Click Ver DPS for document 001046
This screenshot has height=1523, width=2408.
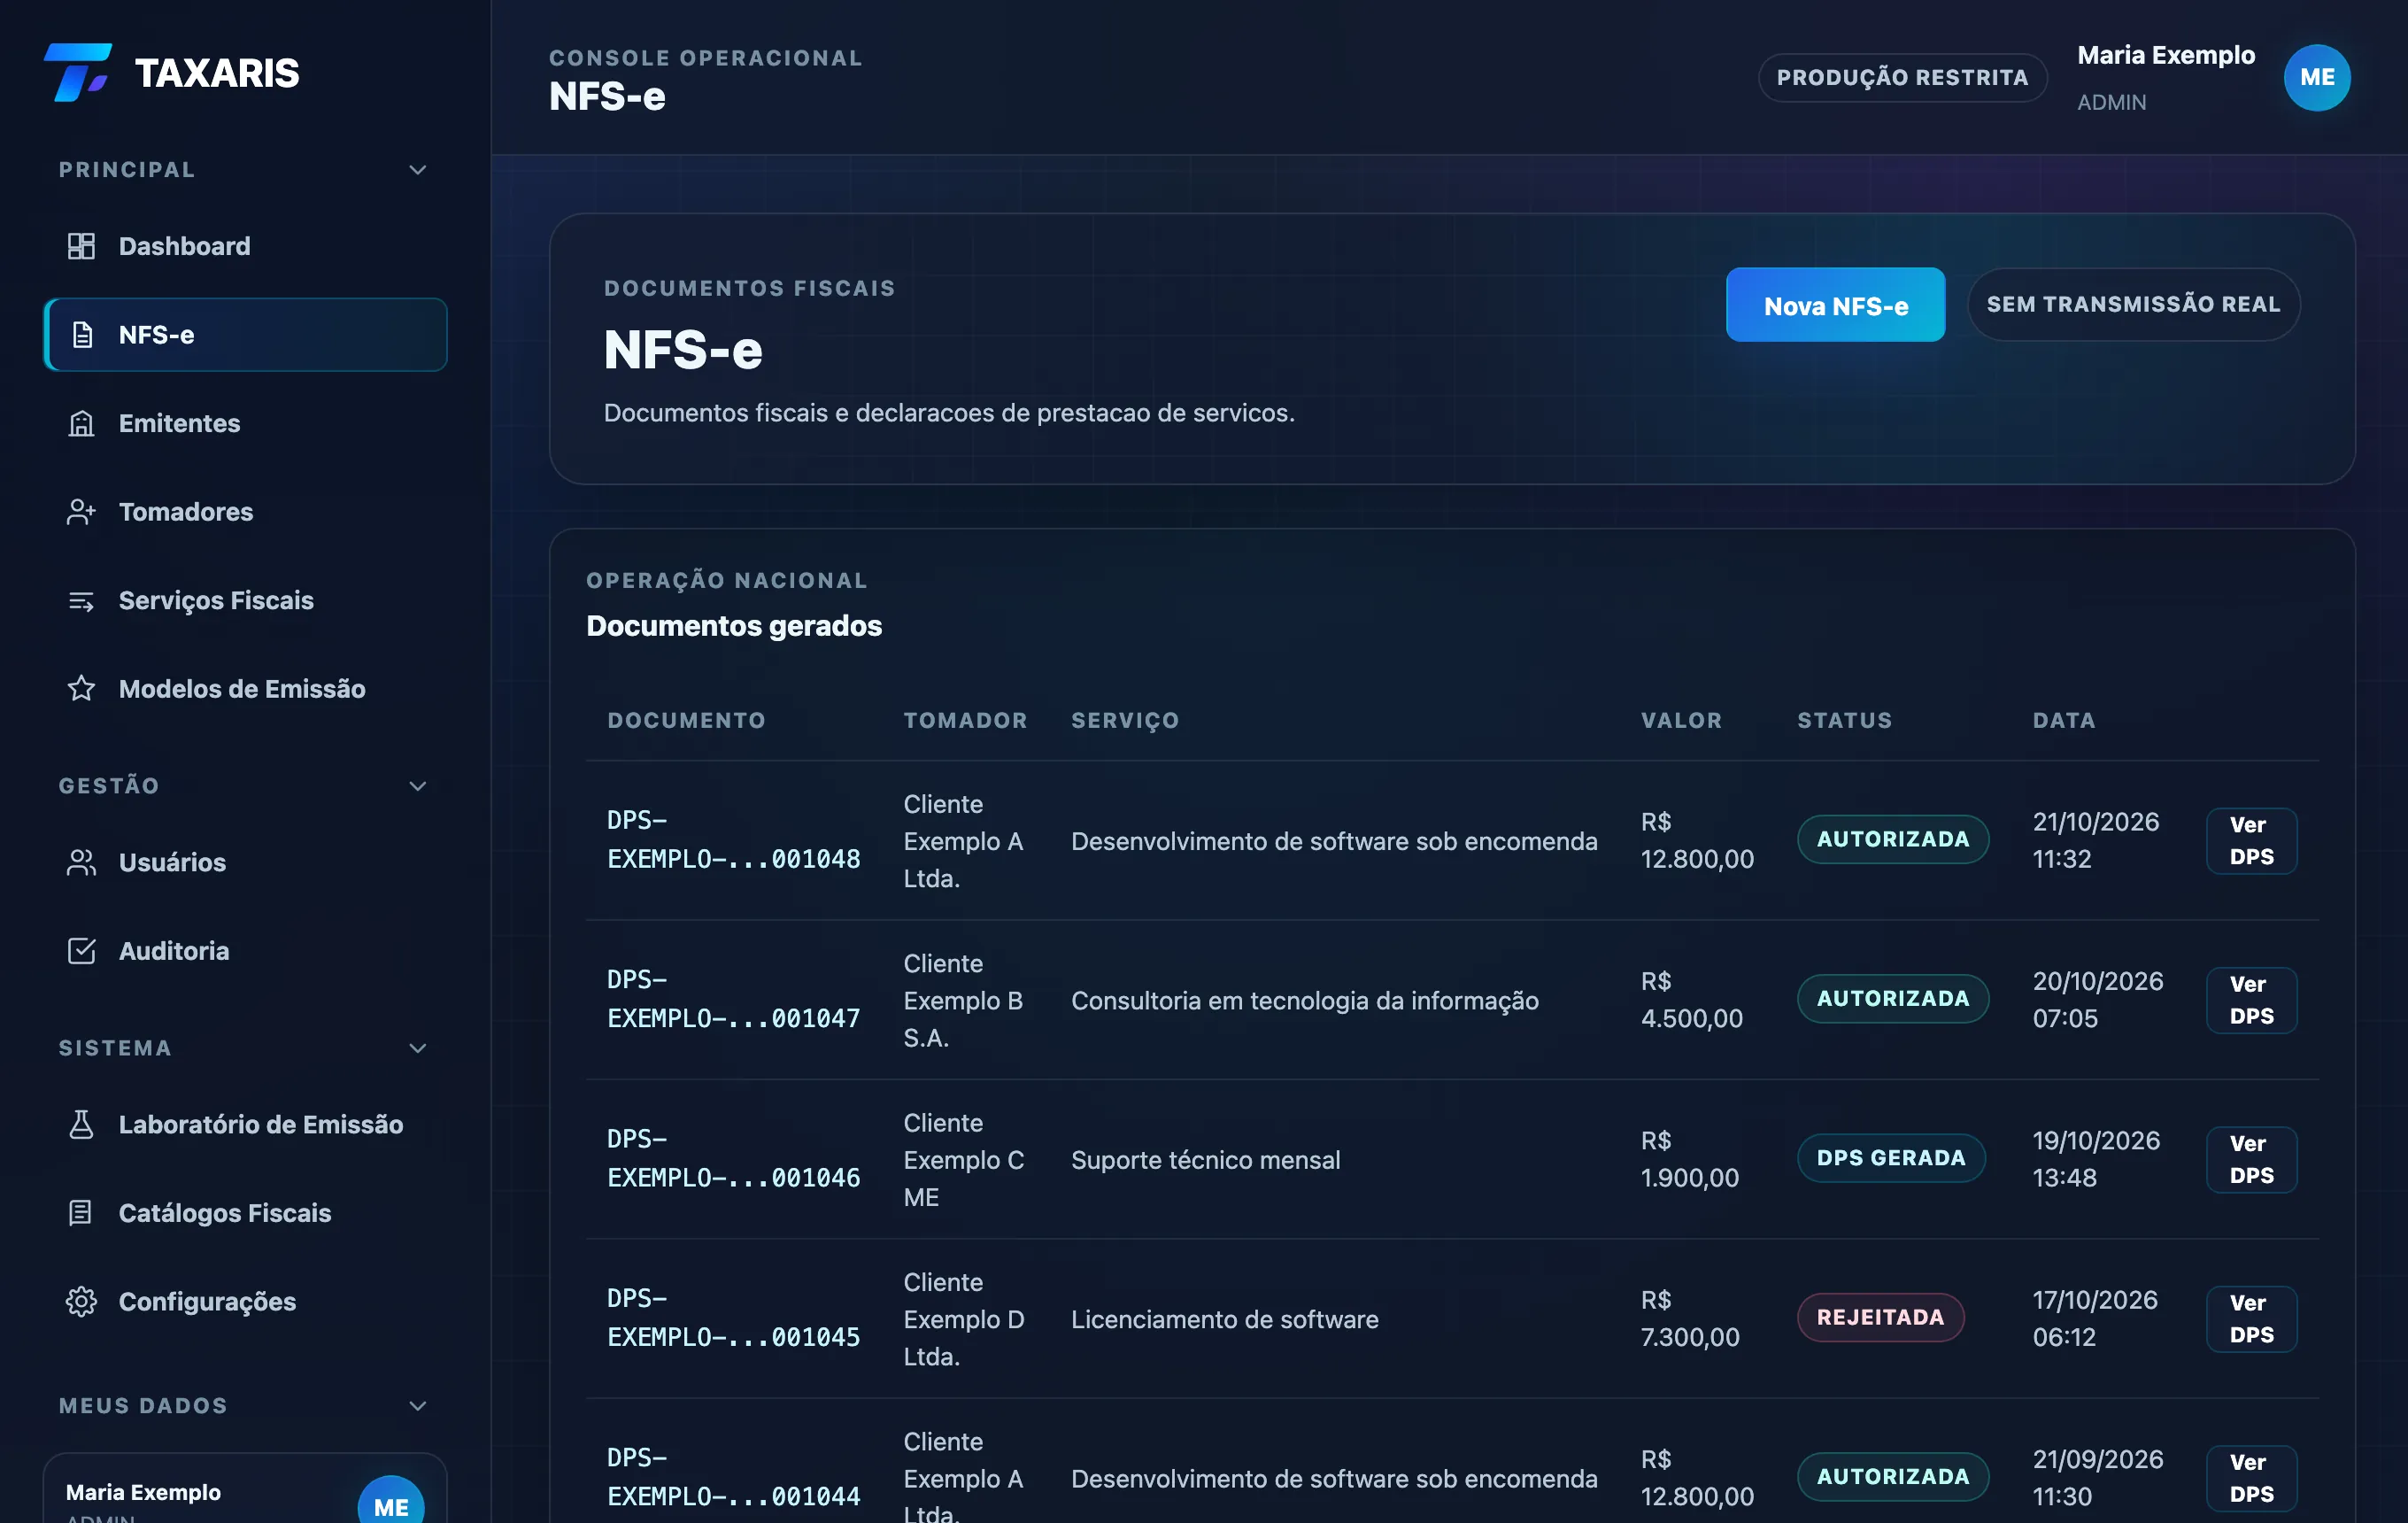click(x=2251, y=1160)
